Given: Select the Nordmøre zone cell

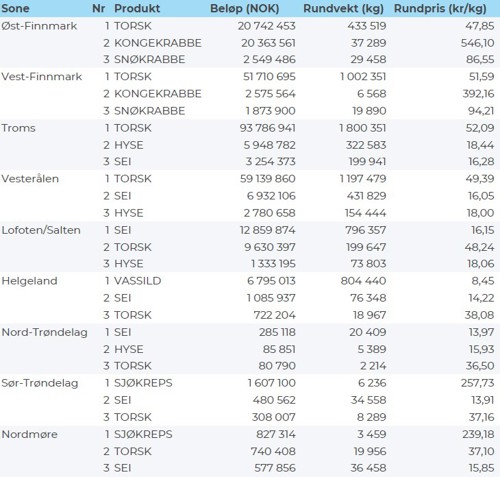Looking at the screenshot, I should 29,434.
